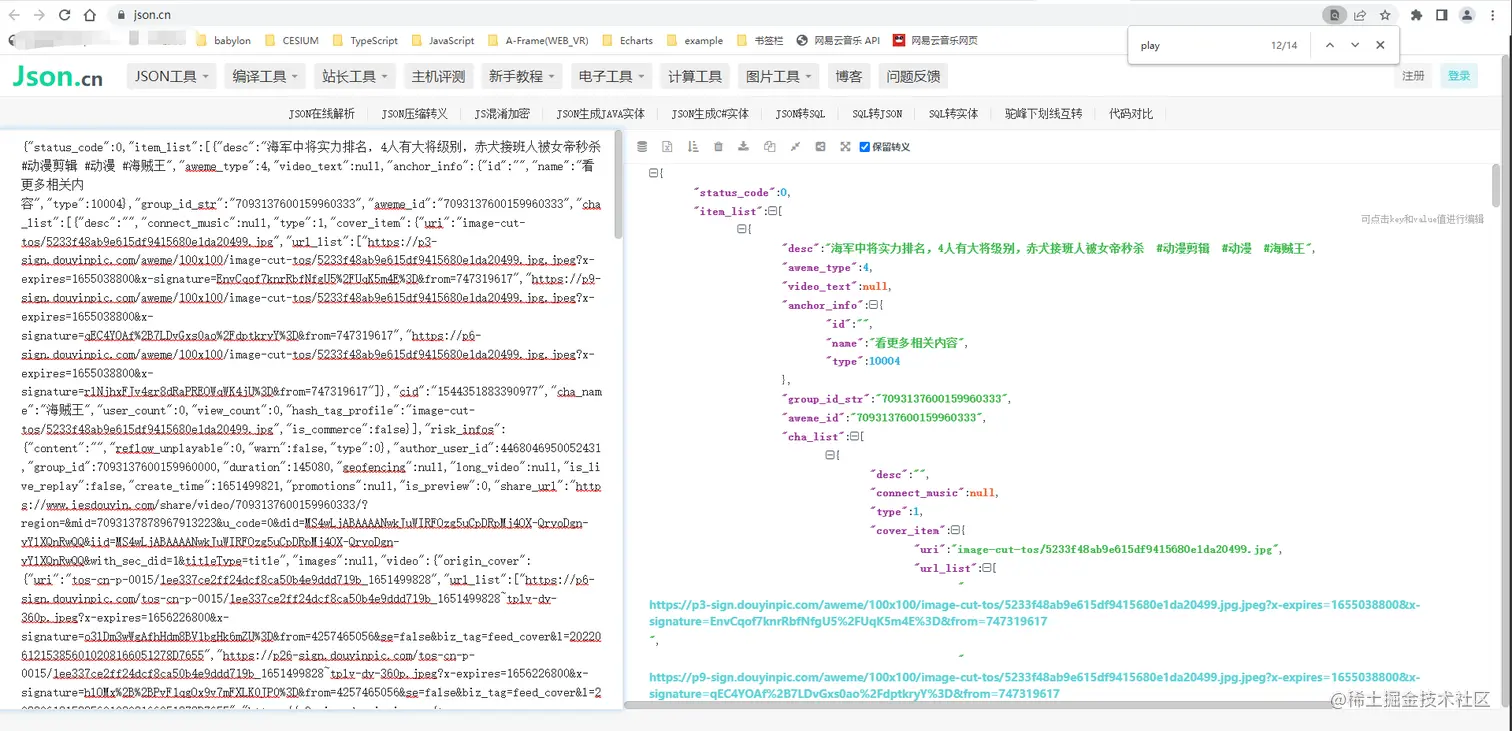Screen dimensions: 1512x731
Task: Click the find-in-page icon in address bar
Action: click(x=1334, y=15)
